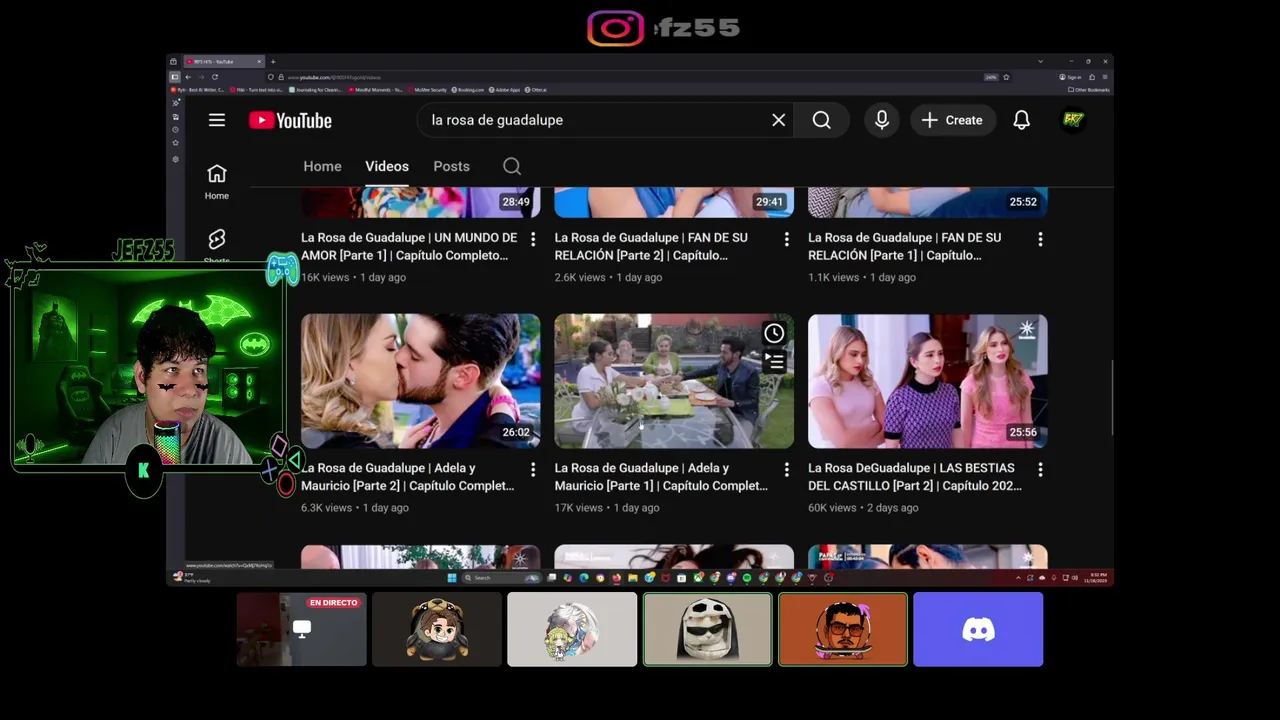This screenshot has width=1280, height=720.
Task: Open options for Adela y Mauricio Parte 2
Action: (x=533, y=469)
